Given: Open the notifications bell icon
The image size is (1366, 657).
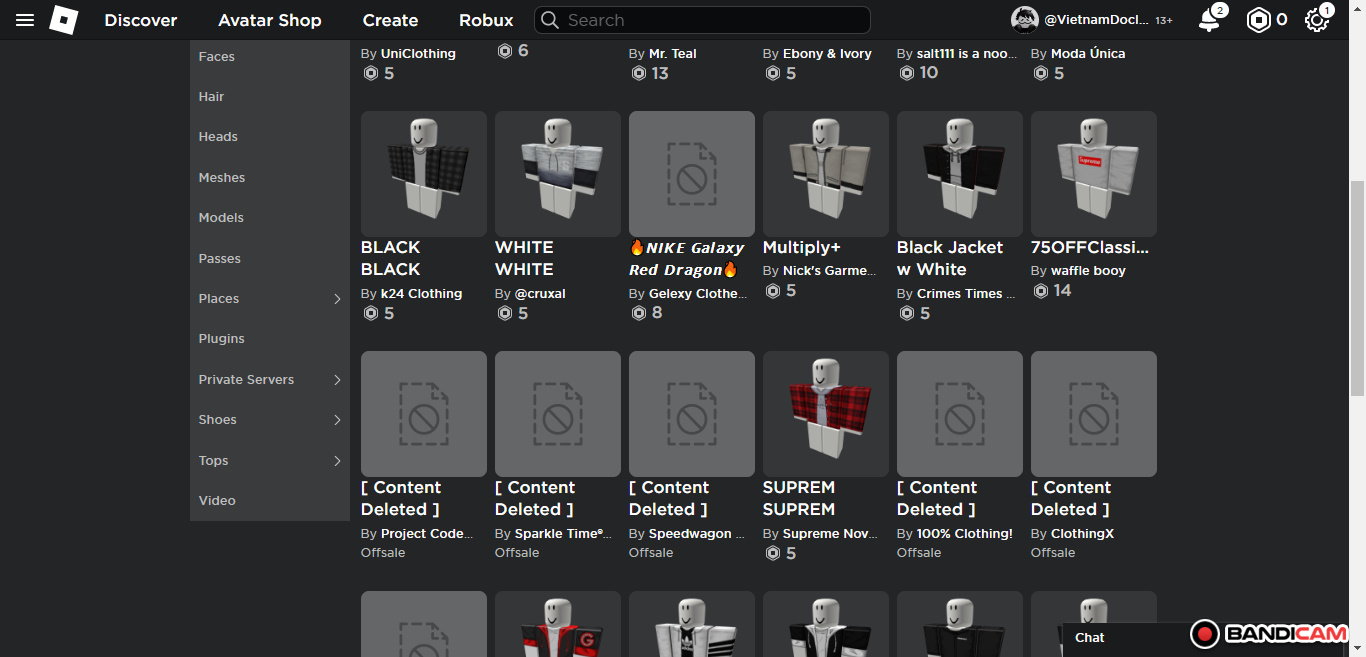Looking at the screenshot, I should pos(1209,20).
